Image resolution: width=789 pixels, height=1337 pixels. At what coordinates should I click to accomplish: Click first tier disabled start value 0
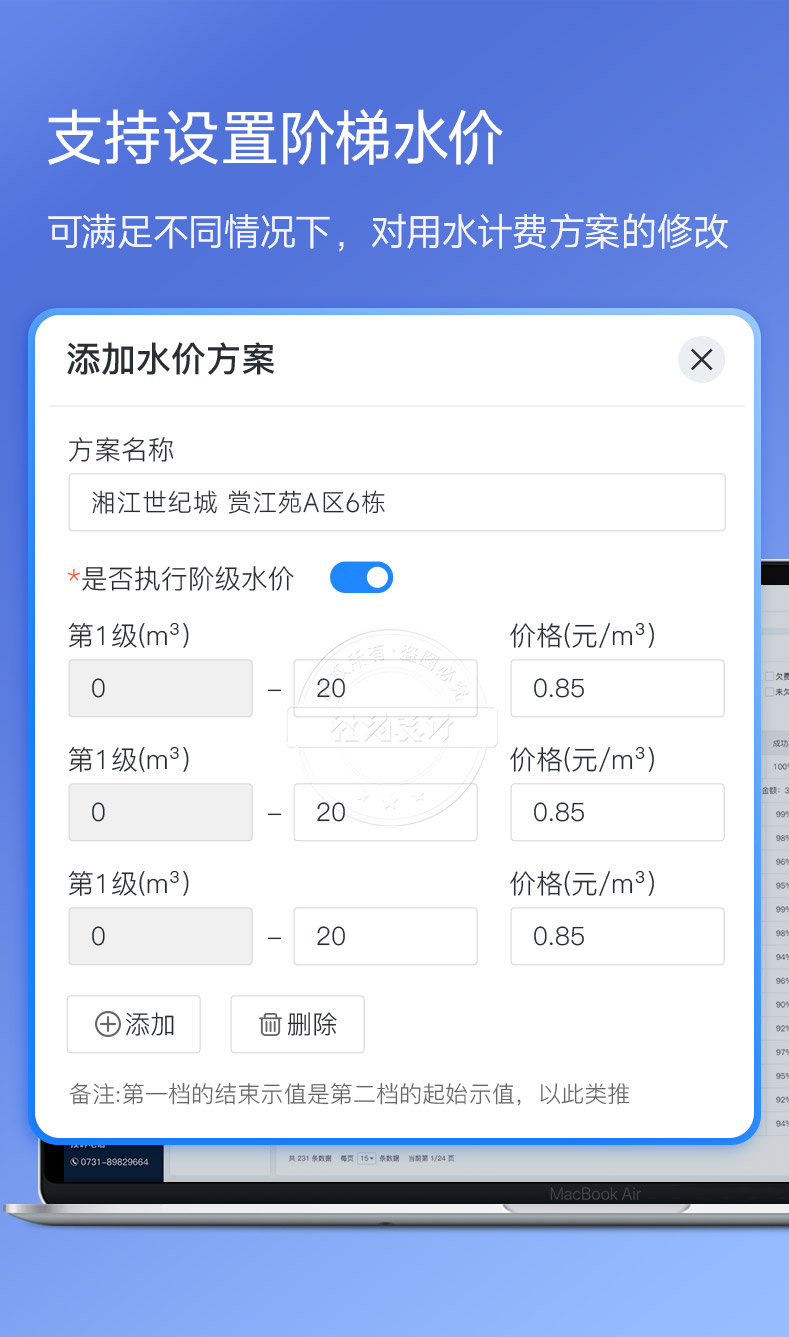pyautogui.click(x=160, y=688)
